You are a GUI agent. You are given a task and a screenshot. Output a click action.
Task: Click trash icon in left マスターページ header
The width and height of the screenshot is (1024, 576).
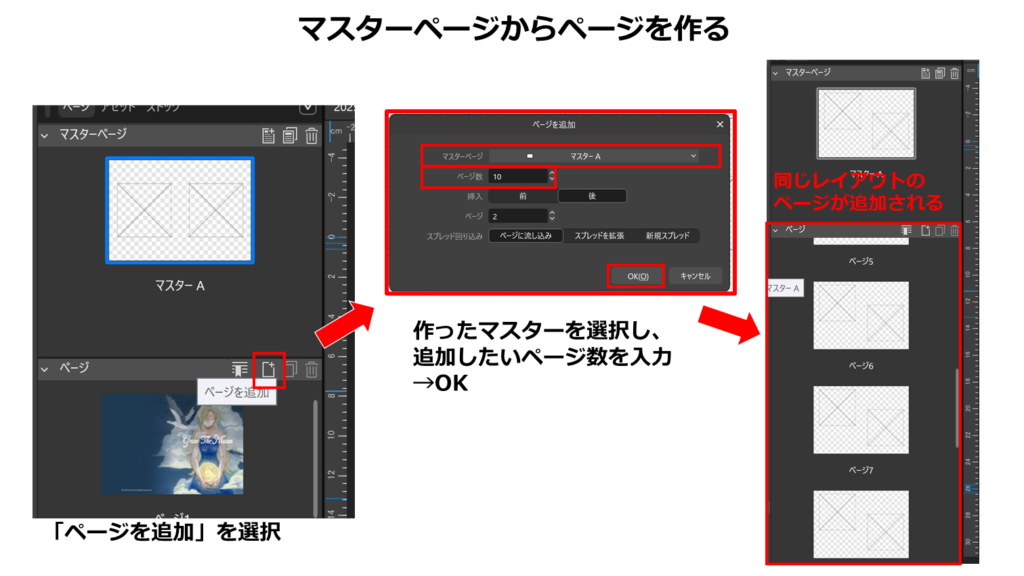(x=311, y=136)
